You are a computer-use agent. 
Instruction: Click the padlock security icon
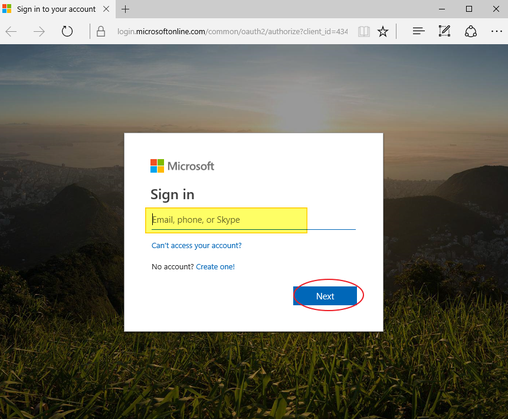[x=101, y=32]
